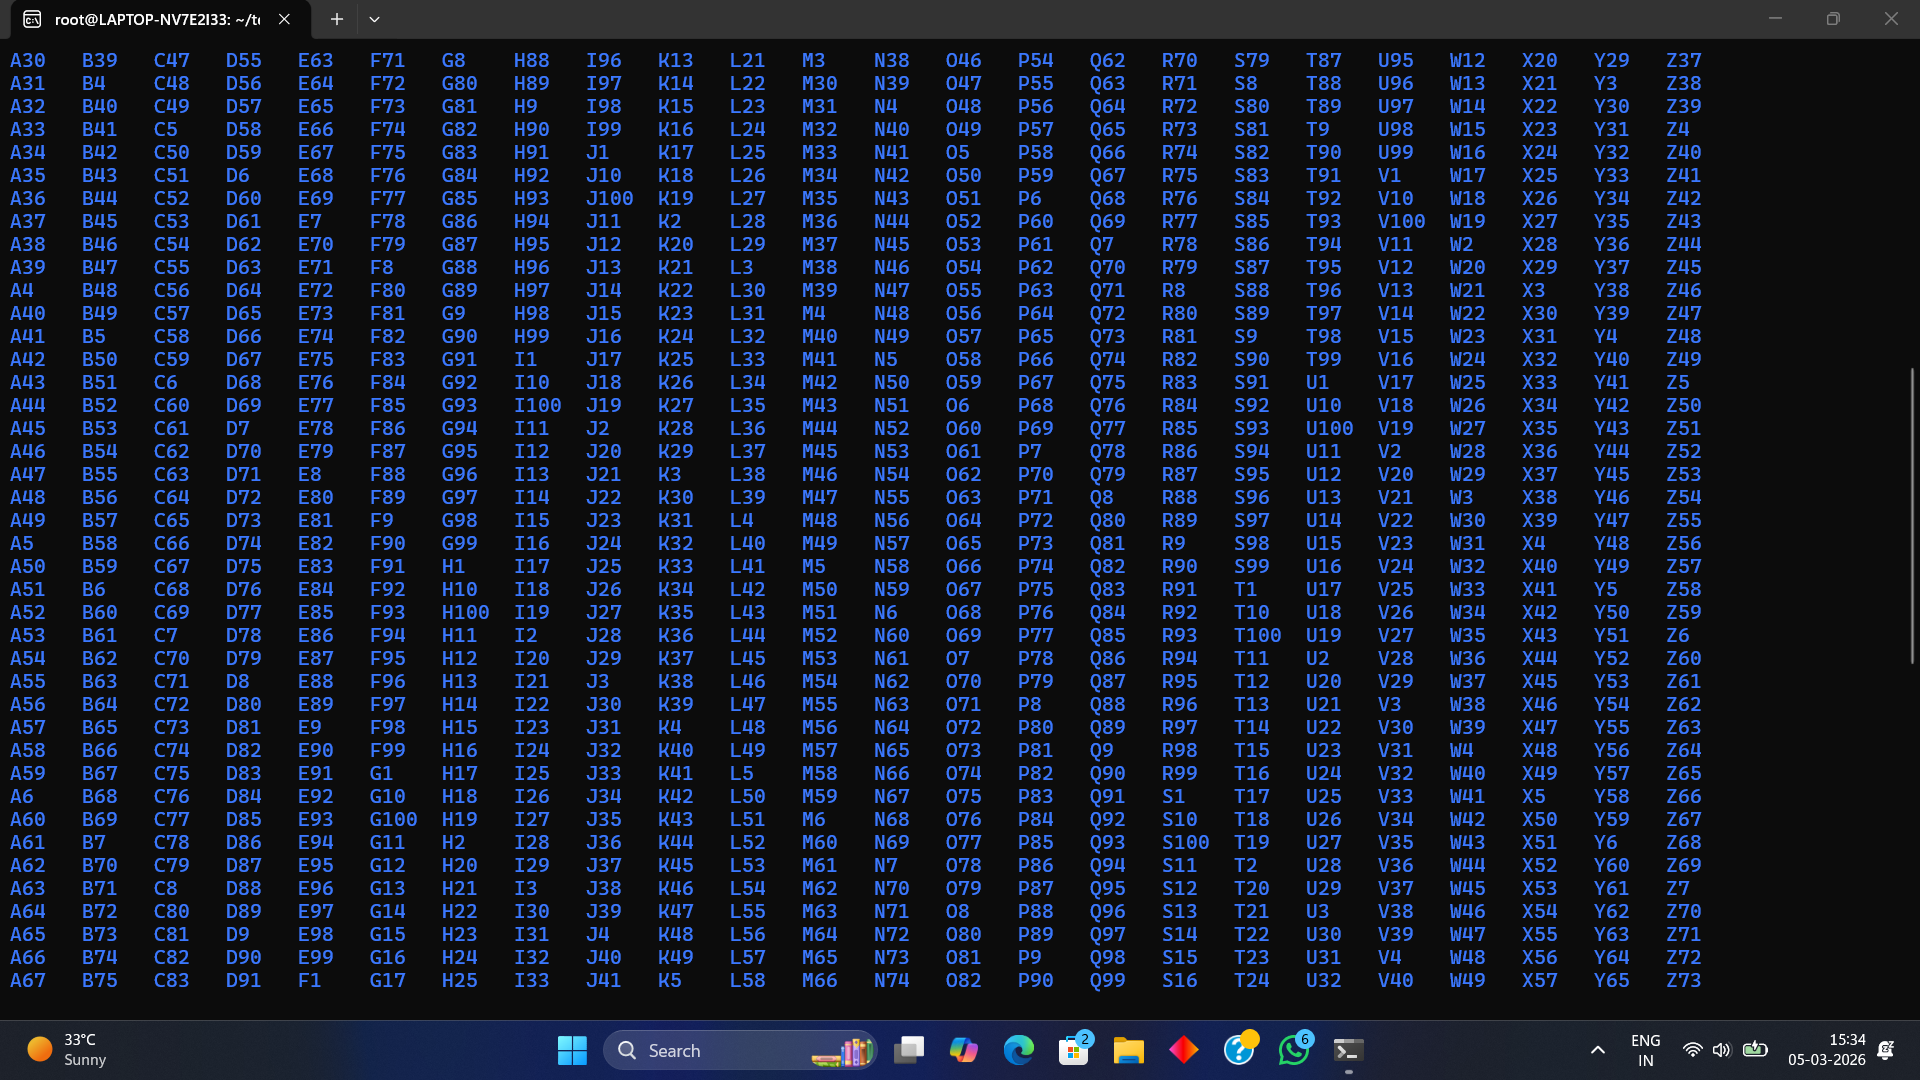Launch Copilot from the taskbar
The width and height of the screenshot is (1920, 1080).
(x=963, y=1050)
